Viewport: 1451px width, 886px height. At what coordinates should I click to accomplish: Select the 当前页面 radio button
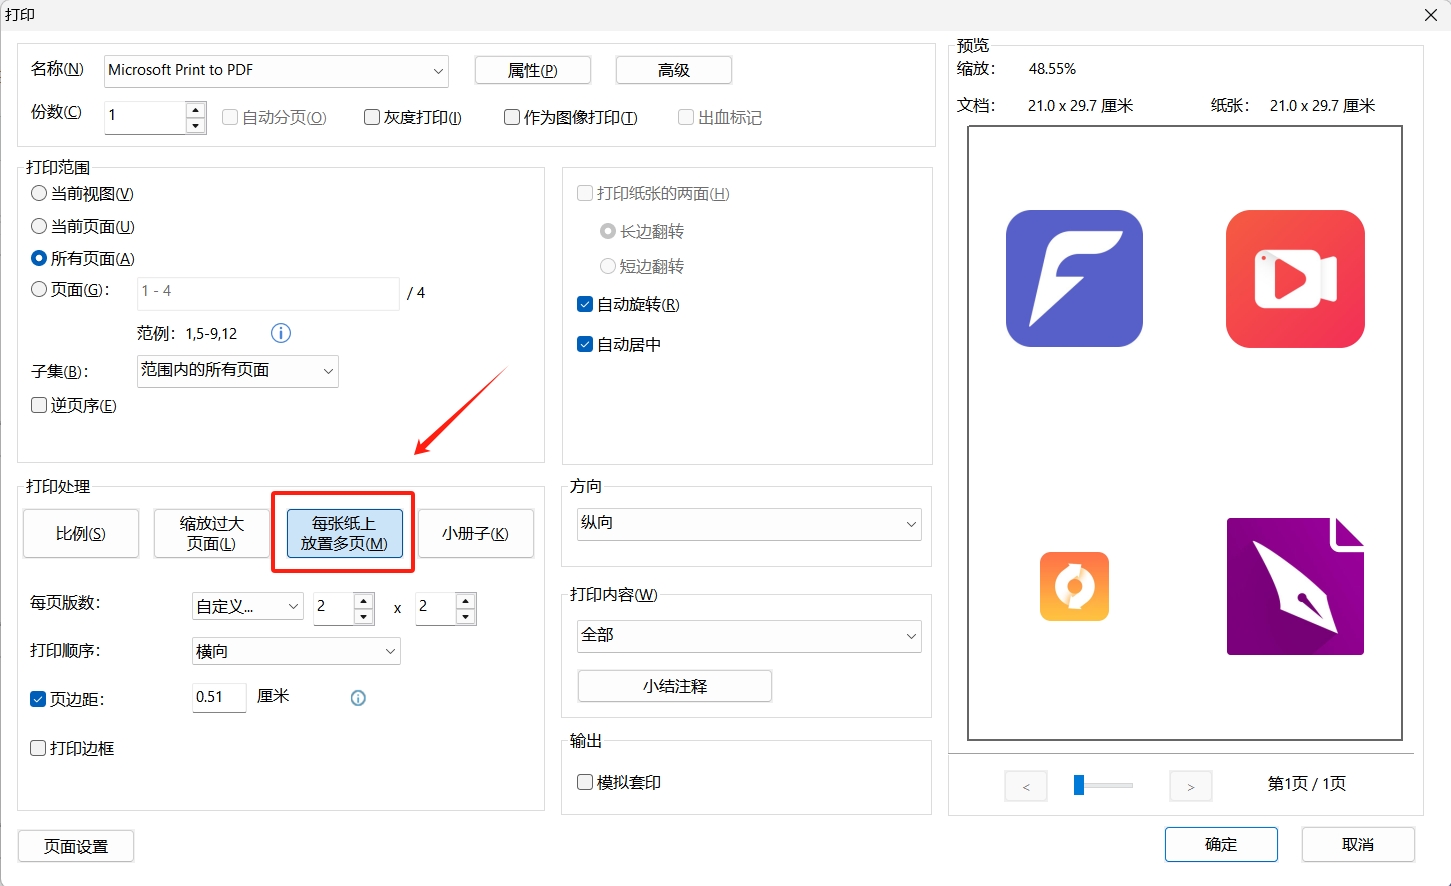coord(39,226)
